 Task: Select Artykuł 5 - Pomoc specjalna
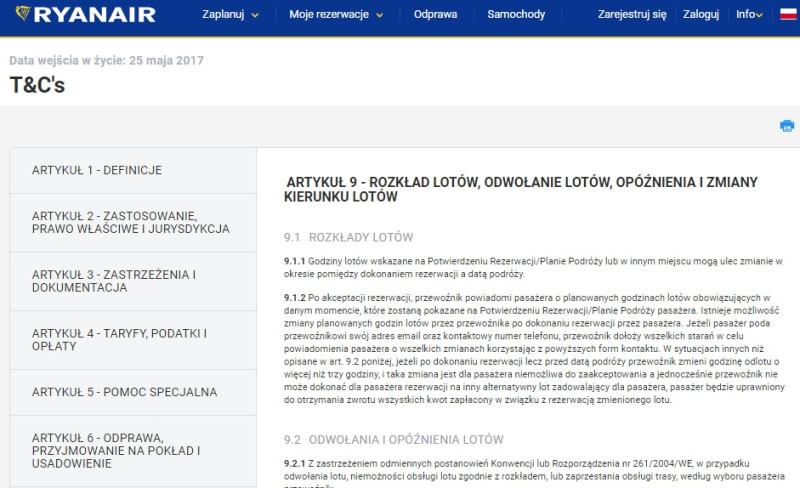click(x=133, y=393)
